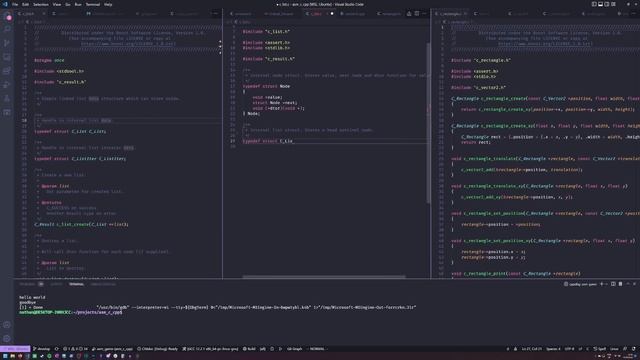Click new terminal plus icon
The width and height of the screenshot is (640, 360).
(602, 284)
